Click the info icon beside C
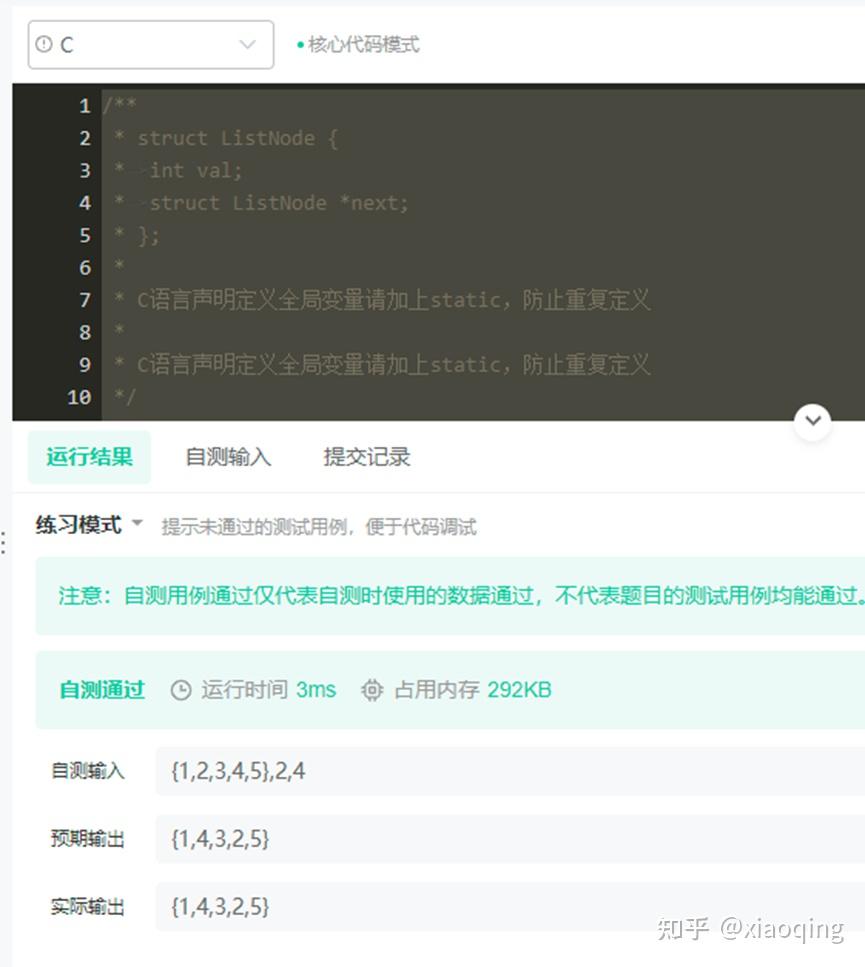The height and width of the screenshot is (967, 865). pos(44,44)
